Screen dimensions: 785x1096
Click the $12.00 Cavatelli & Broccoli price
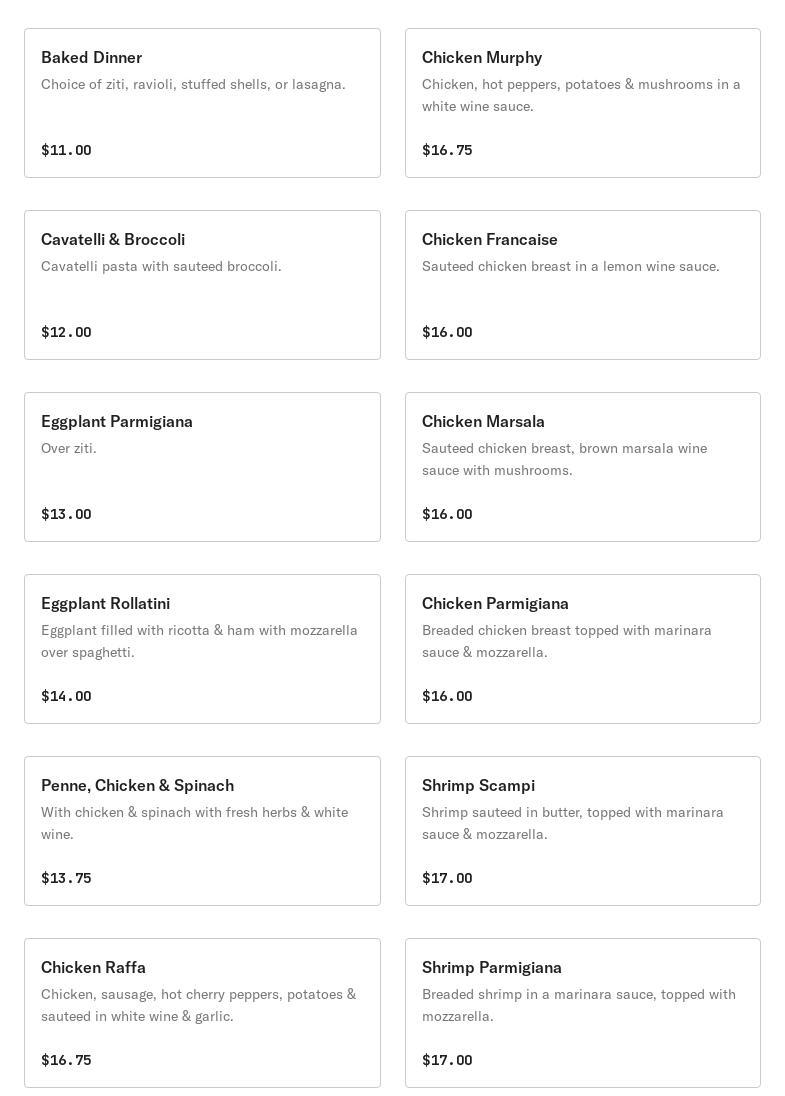[66, 332]
